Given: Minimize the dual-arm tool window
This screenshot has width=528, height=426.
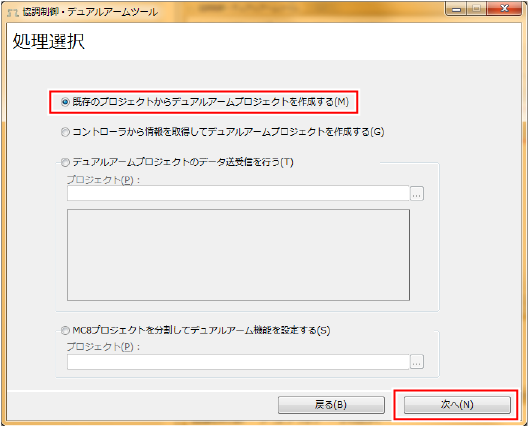Looking at the screenshot, I should (456, 9).
